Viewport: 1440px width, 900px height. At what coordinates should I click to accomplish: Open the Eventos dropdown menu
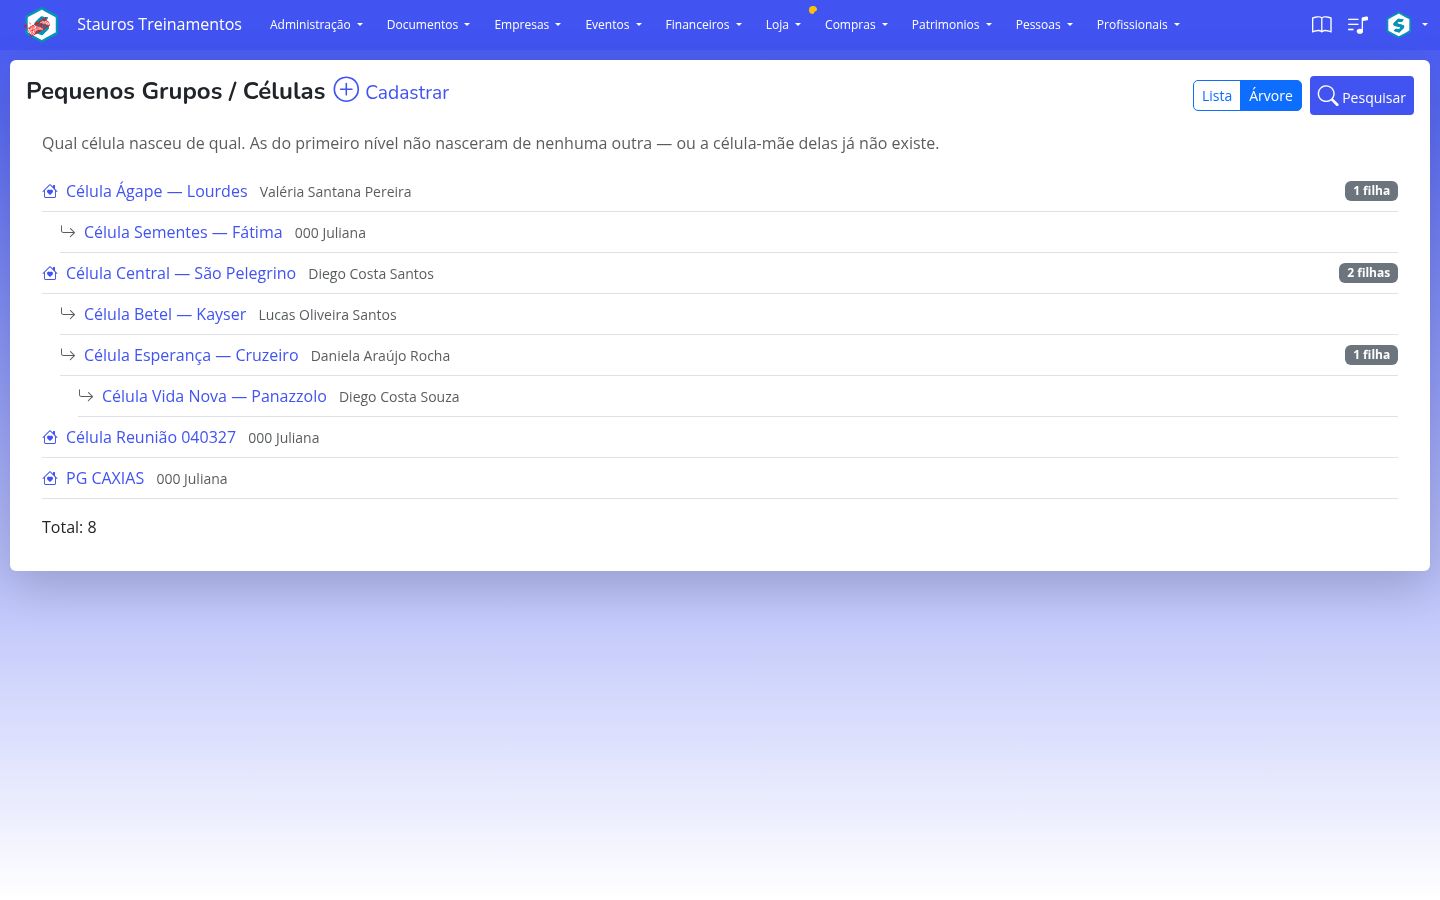tap(613, 25)
